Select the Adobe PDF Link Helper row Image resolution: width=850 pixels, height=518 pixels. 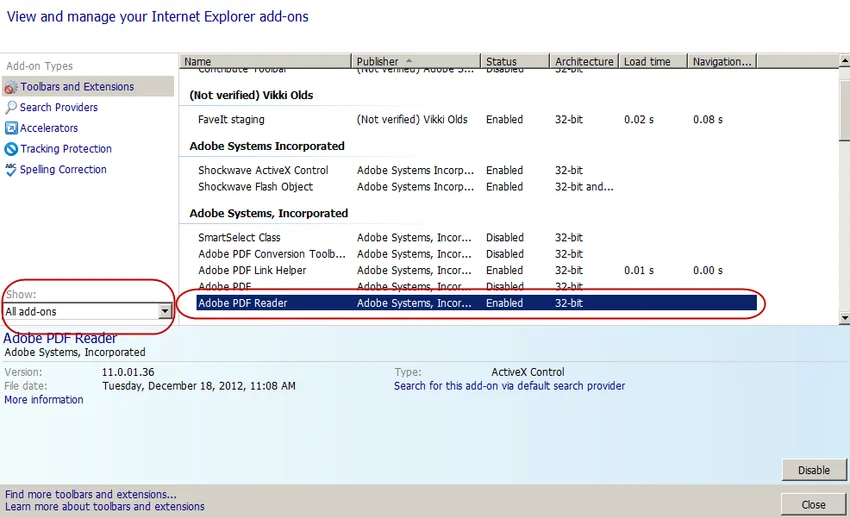(477, 270)
